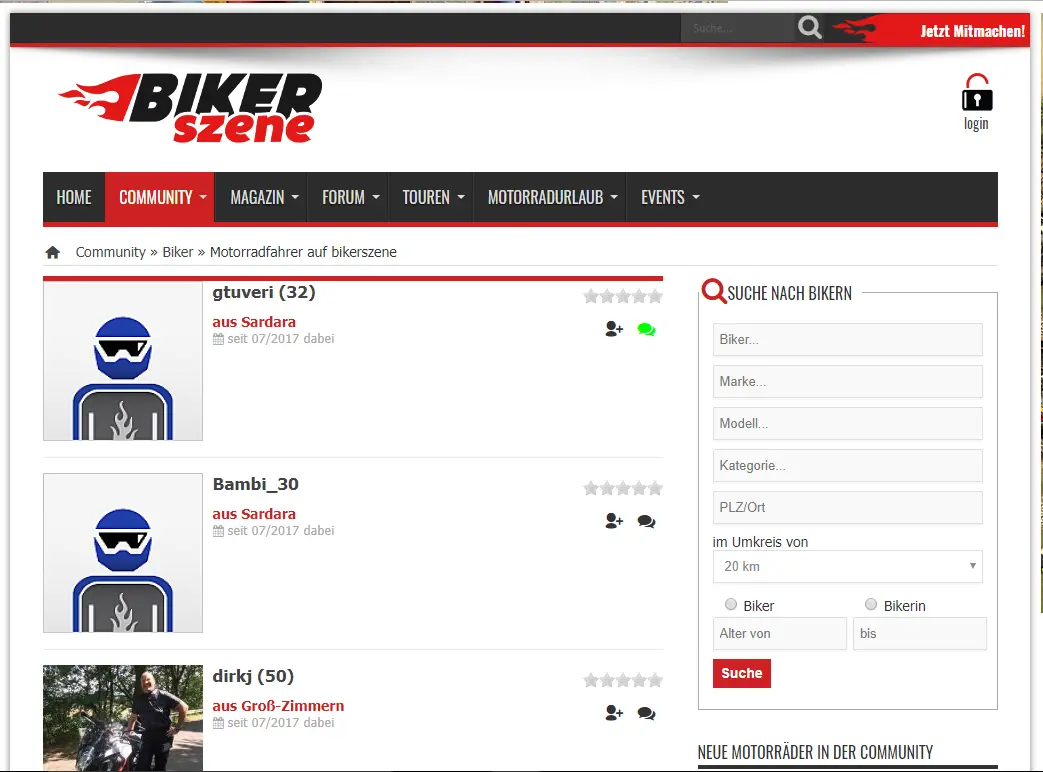Open login via the padlock icon
Viewport: 1043px width, 772px height.
click(x=976, y=94)
